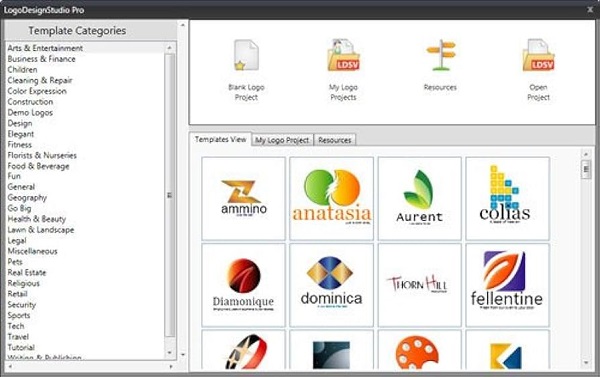Click the Open Project LDSV icon
The width and height of the screenshot is (600, 377).
[x=538, y=55]
